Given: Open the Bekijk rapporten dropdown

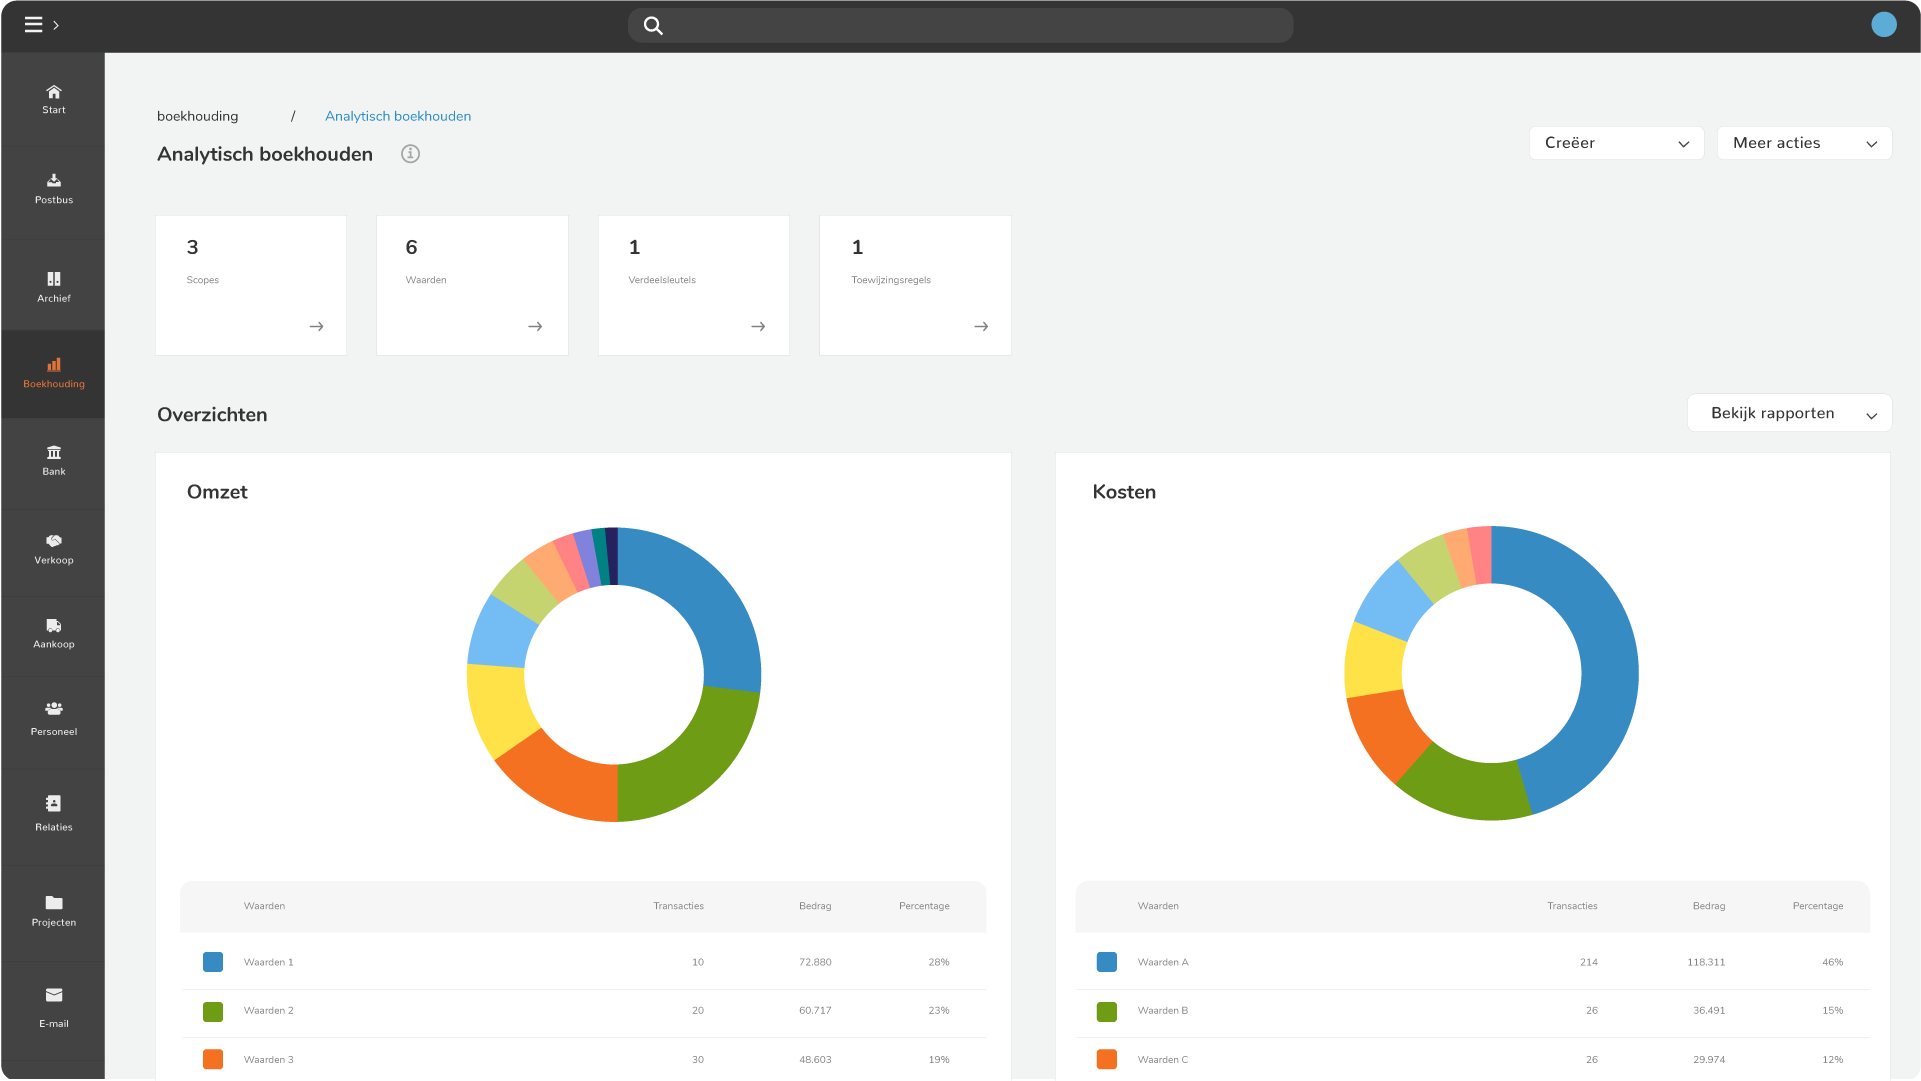Looking at the screenshot, I should click(x=1789, y=413).
